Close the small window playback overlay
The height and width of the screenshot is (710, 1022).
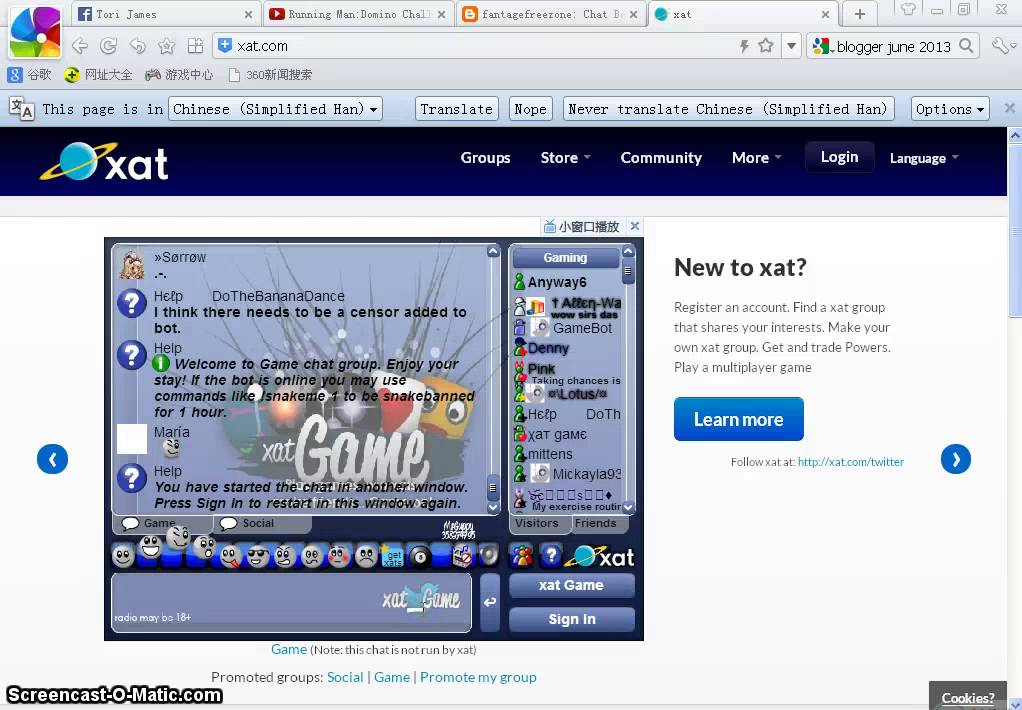coord(635,226)
